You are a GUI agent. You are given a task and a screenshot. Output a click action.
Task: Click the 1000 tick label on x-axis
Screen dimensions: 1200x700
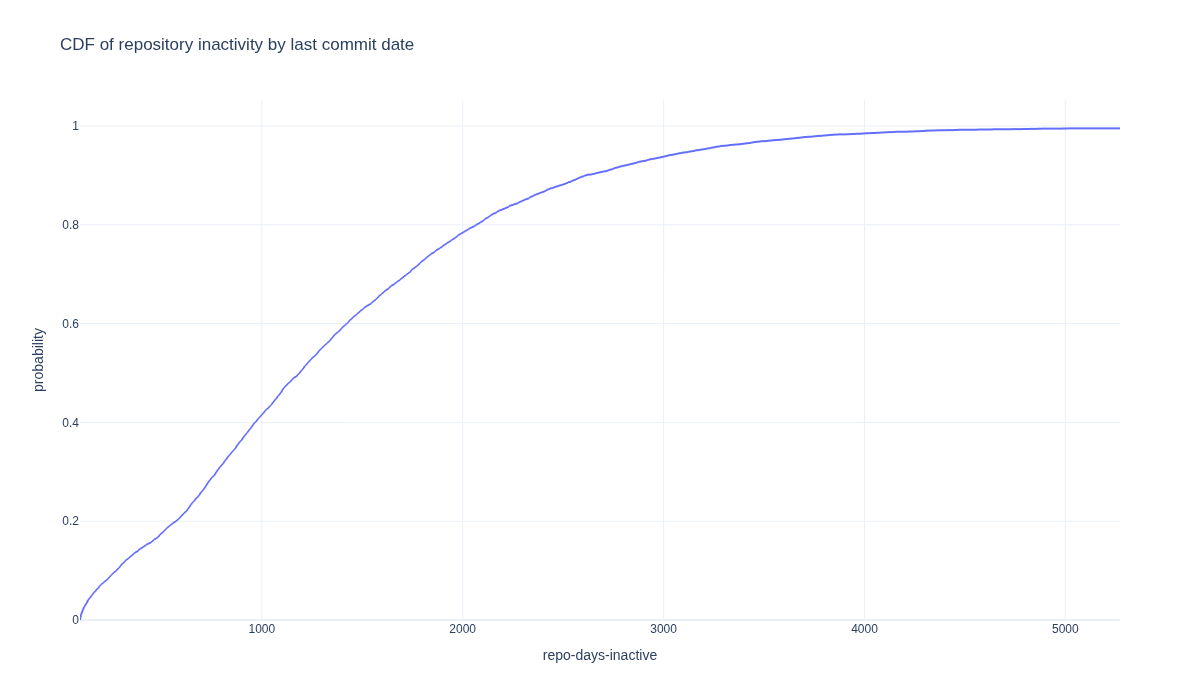tap(262, 629)
